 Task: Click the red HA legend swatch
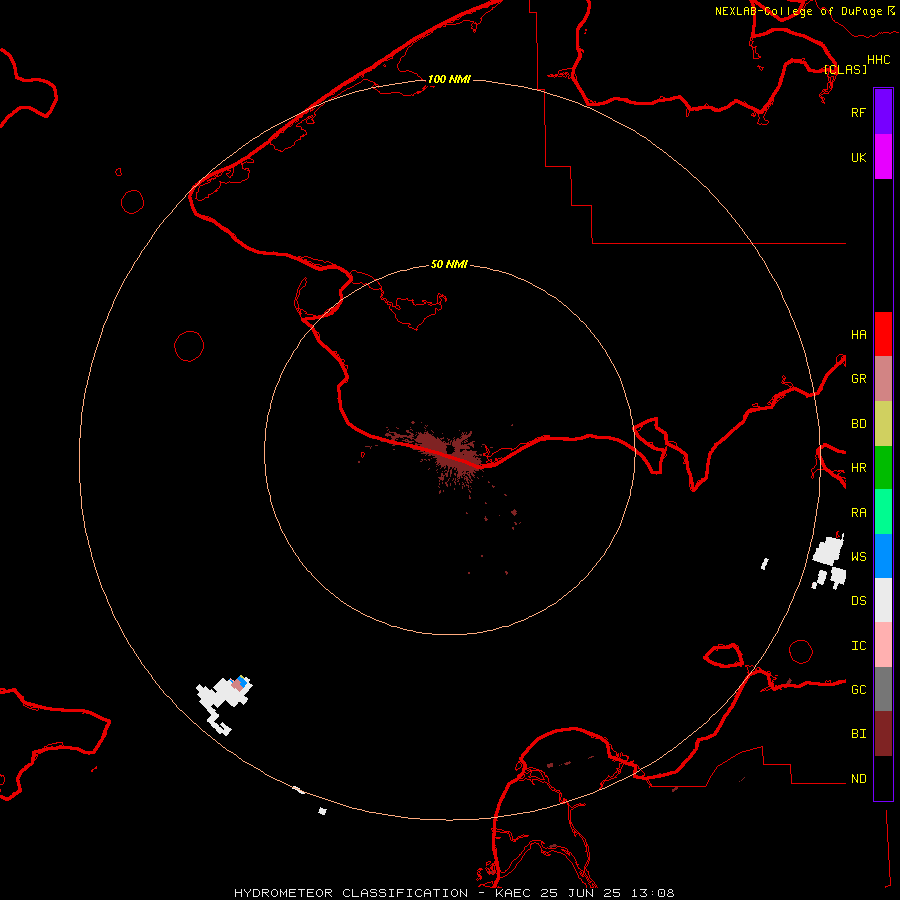883,334
